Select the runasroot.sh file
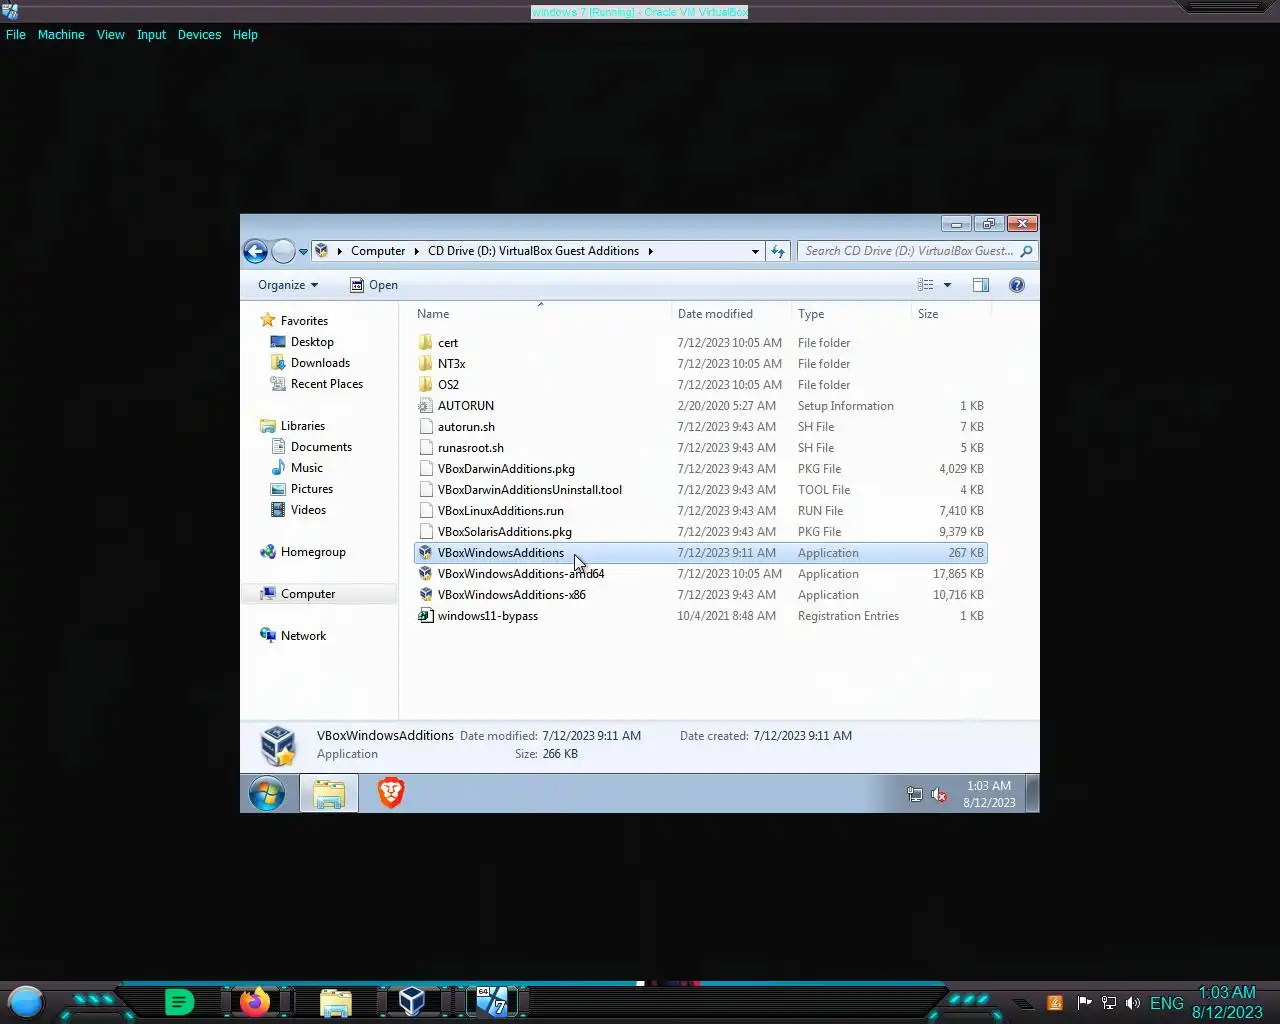 [x=470, y=448]
